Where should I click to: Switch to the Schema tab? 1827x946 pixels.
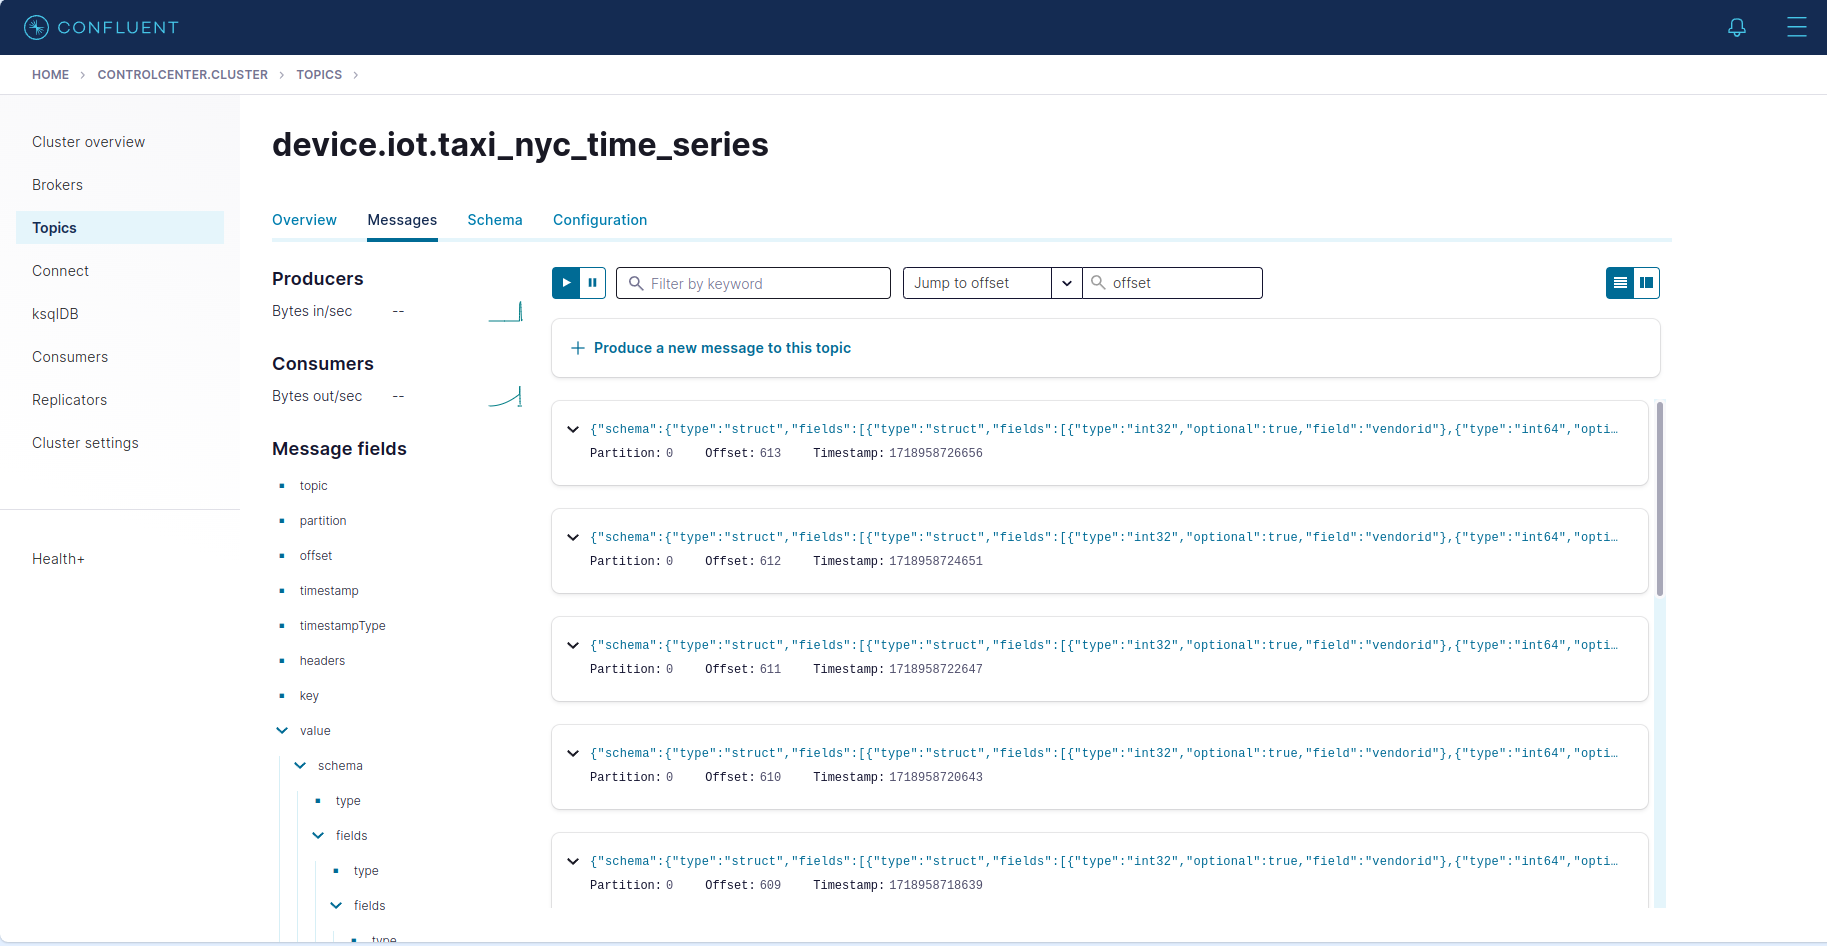point(495,220)
